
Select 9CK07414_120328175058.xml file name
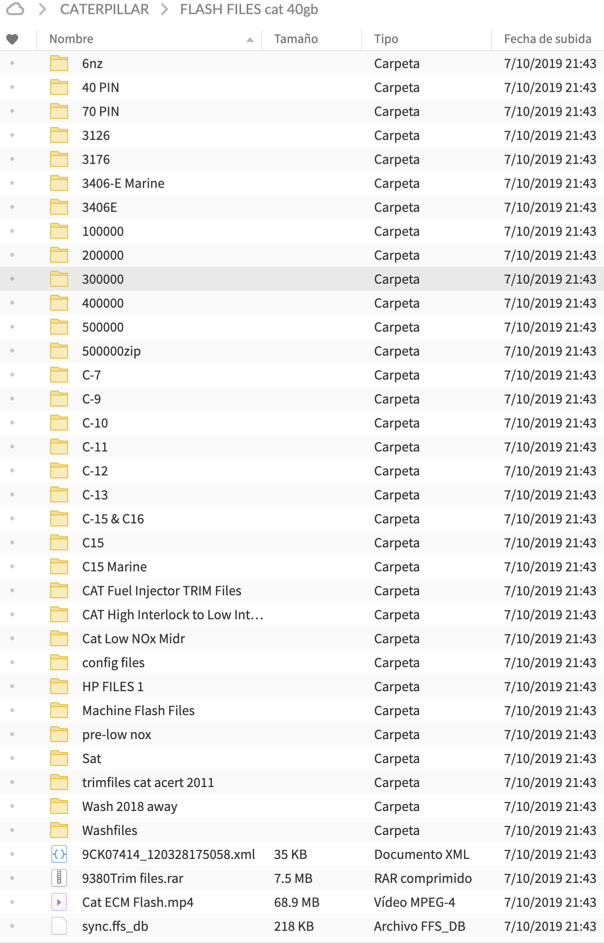point(169,855)
